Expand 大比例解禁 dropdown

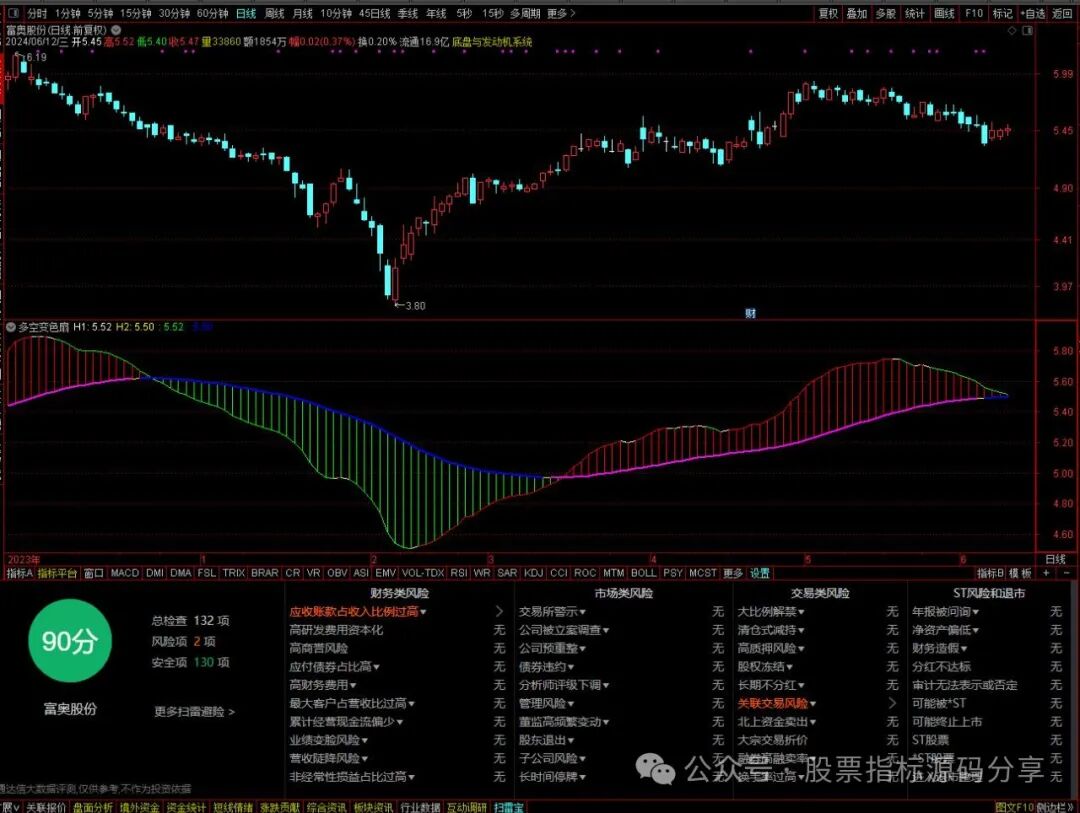[771, 611]
